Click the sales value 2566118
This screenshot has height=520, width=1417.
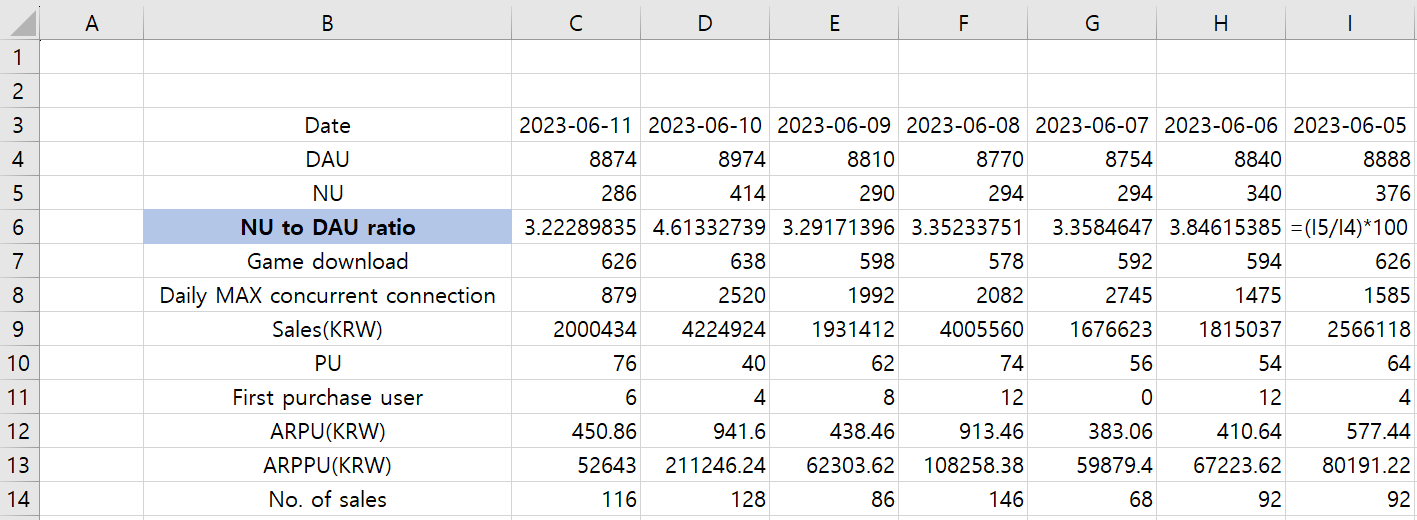[1351, 329]
